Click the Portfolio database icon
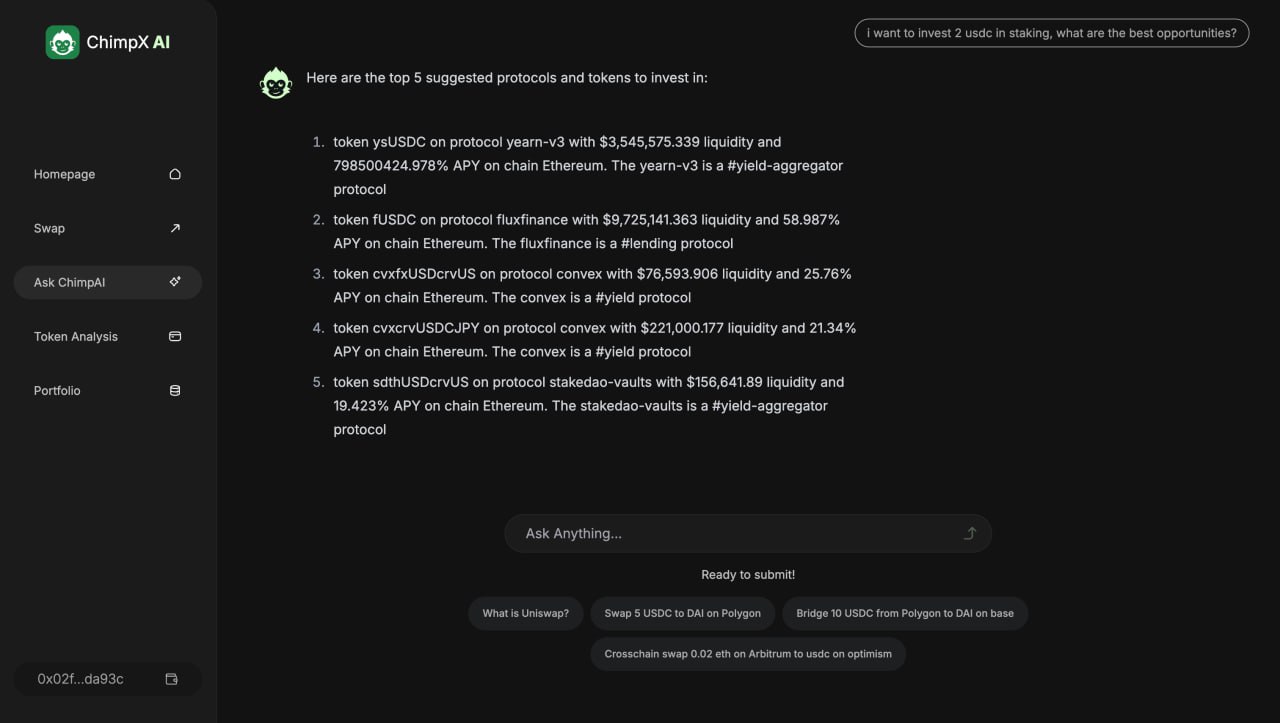Image resolution: width=1280 pixels, height=723 pixels. [x=175, y=391]
